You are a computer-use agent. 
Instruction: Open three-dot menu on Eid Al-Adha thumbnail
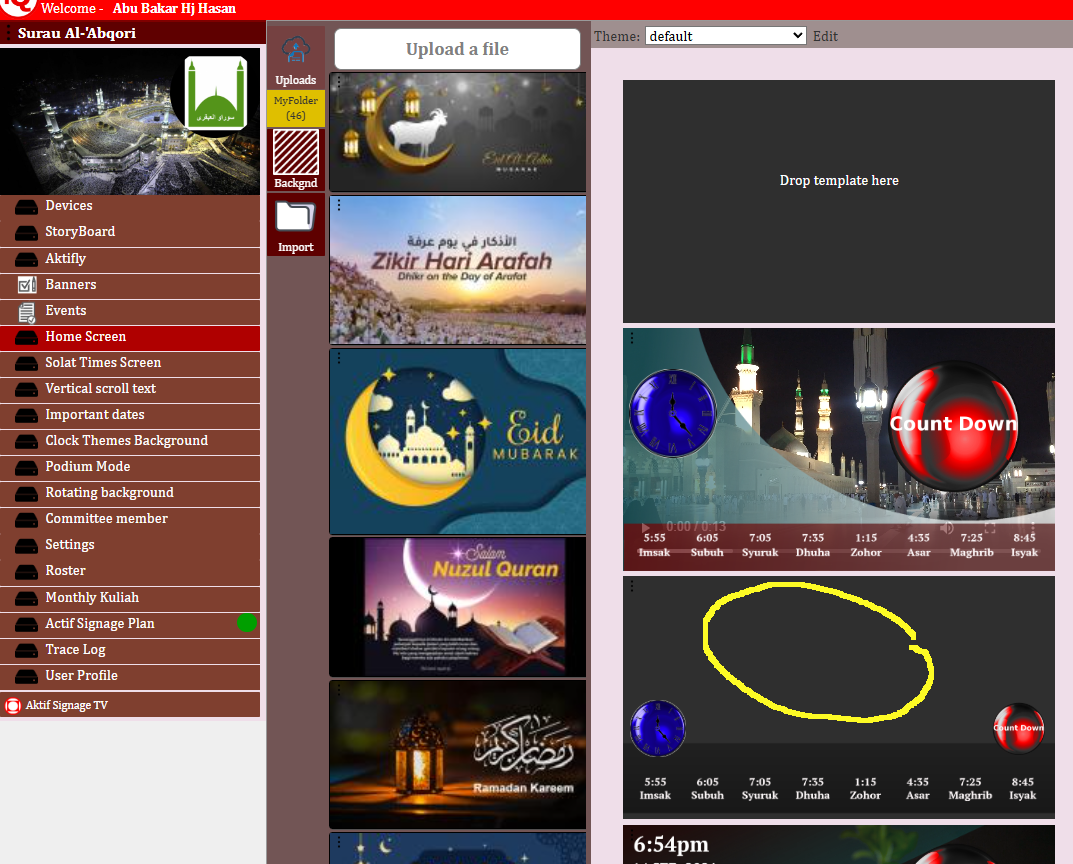[339, 81]
